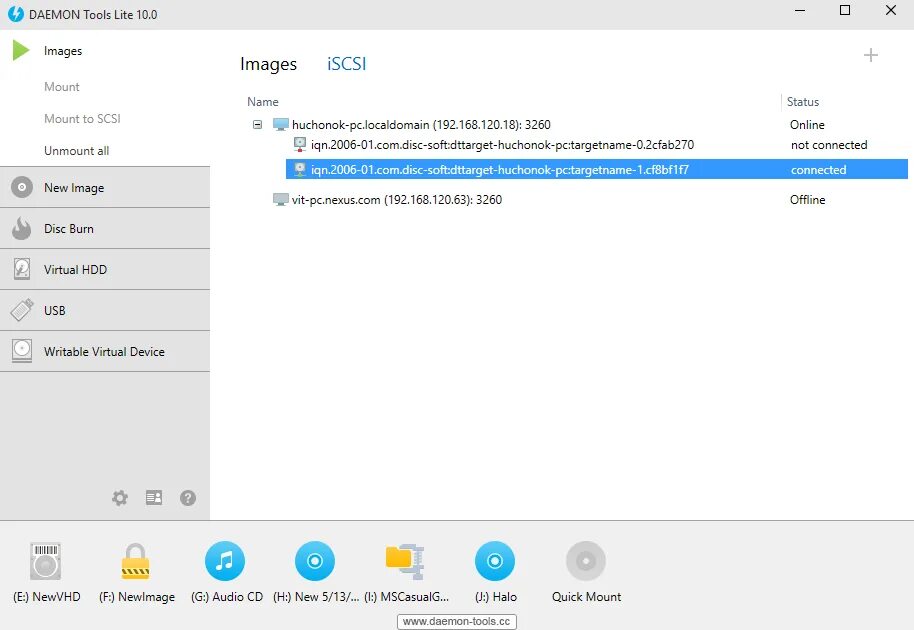Choose Unmount all in the sidebar
This screenshot has width=914, height=630.
[76, 150]
